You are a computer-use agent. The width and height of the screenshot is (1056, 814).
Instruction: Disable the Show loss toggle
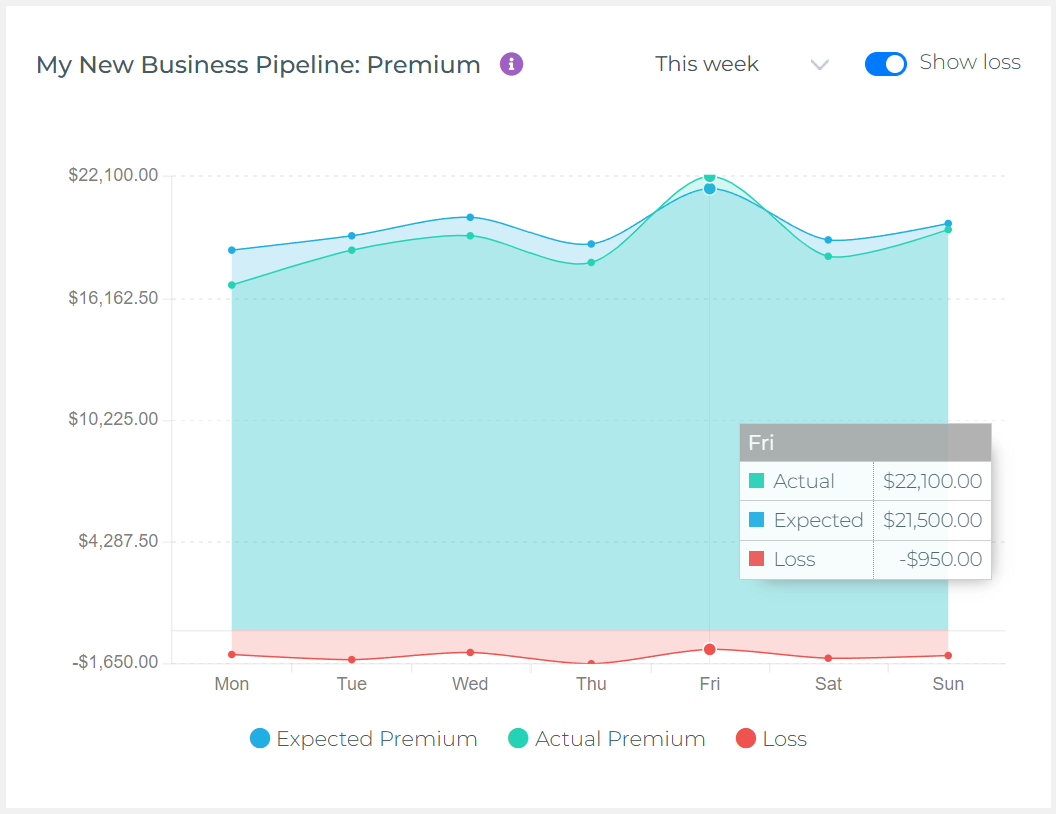[x=885, y=63]
